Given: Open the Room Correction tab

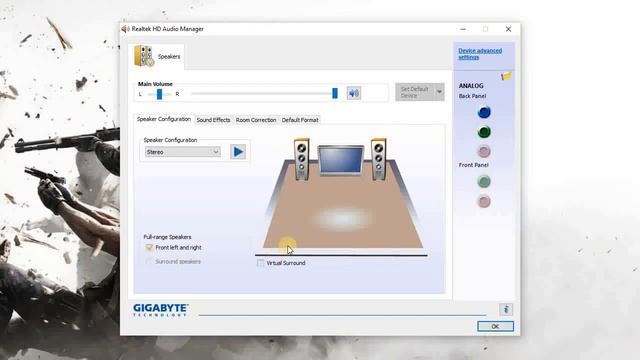Looking at the screenshot, I should [x=256, y=120].
